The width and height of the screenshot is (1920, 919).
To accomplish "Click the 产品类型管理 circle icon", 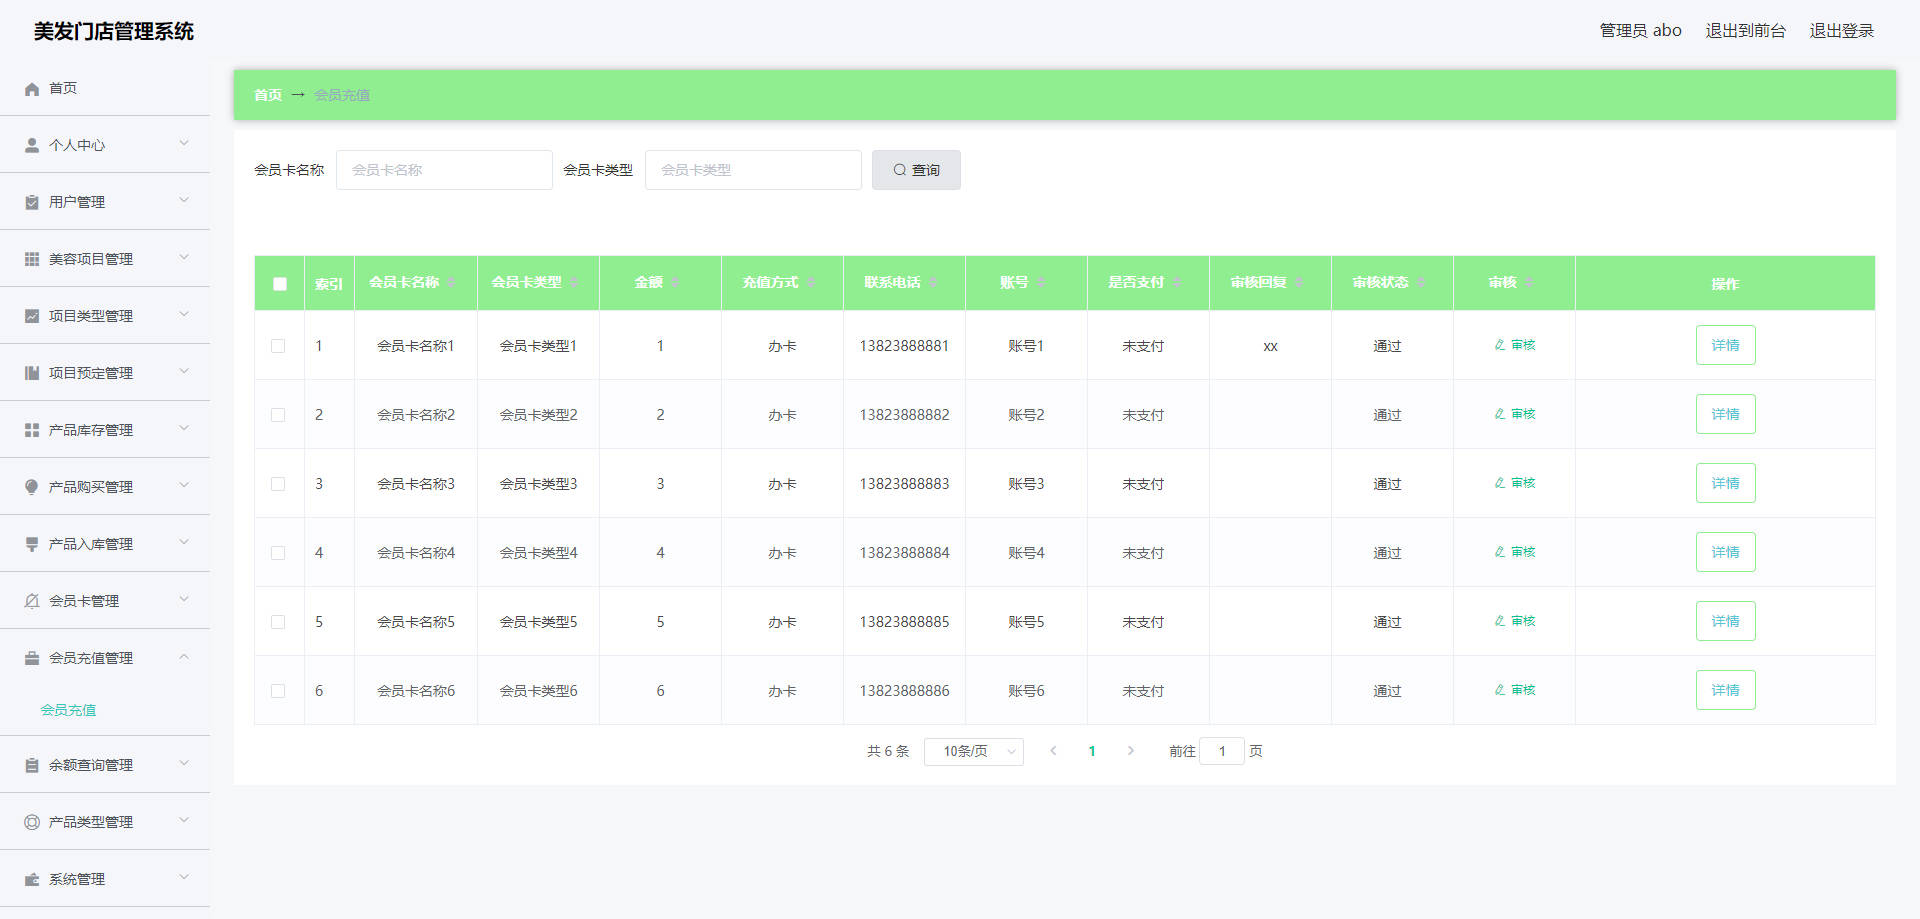I will coord(32,822).
